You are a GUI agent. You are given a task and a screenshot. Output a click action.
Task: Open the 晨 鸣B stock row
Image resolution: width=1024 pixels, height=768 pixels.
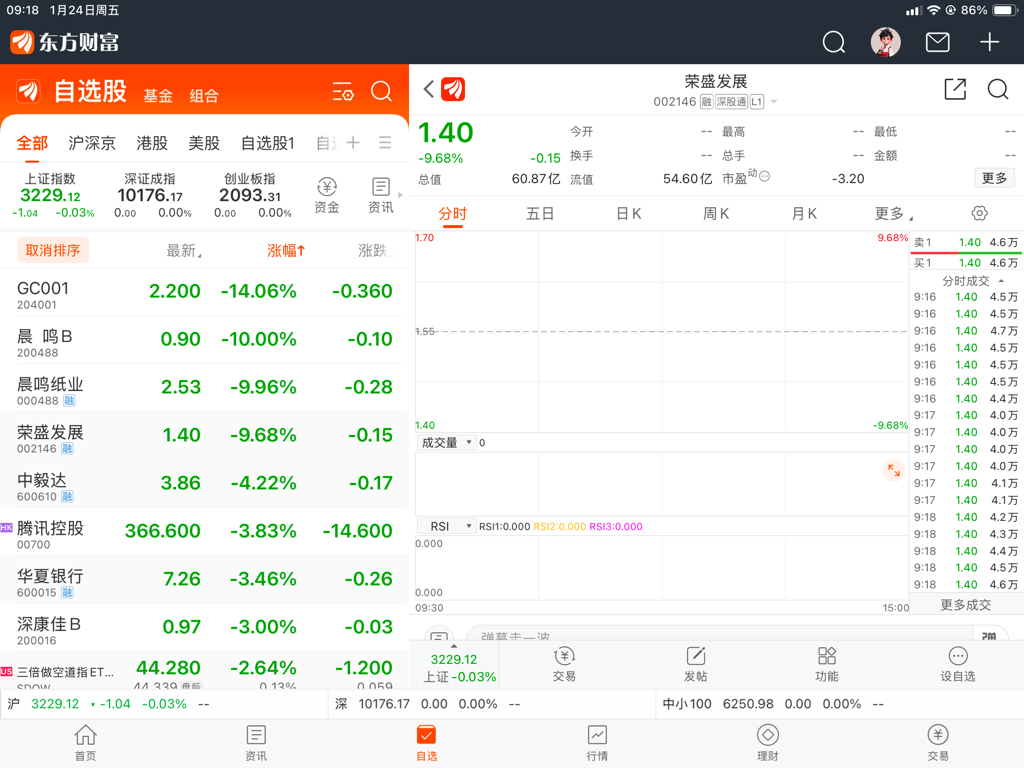204,340
